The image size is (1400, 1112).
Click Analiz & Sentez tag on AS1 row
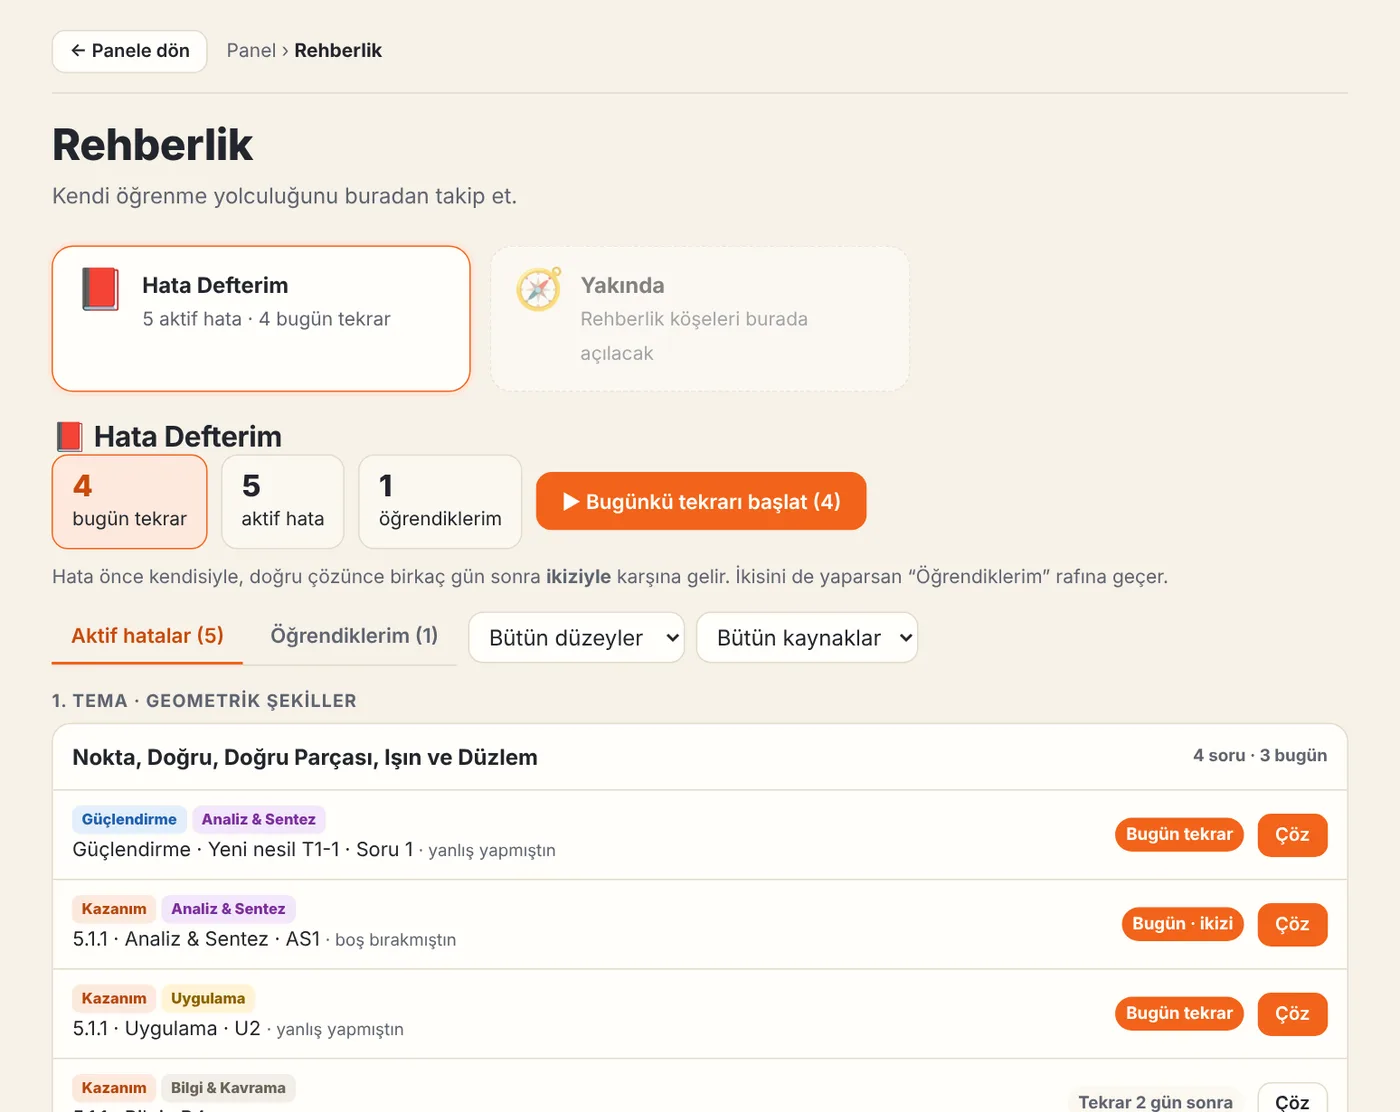pyautogui.click(x=228, y=909)
